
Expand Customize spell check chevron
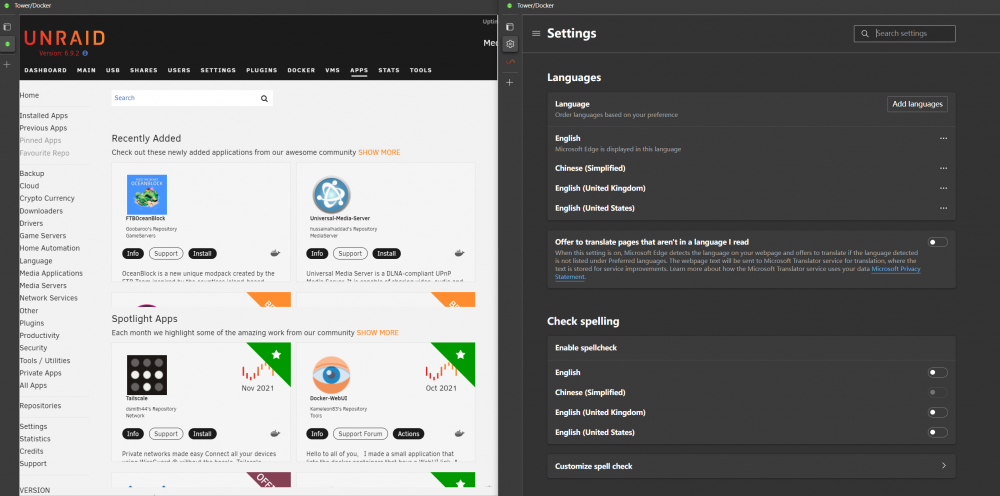point(944,466)
